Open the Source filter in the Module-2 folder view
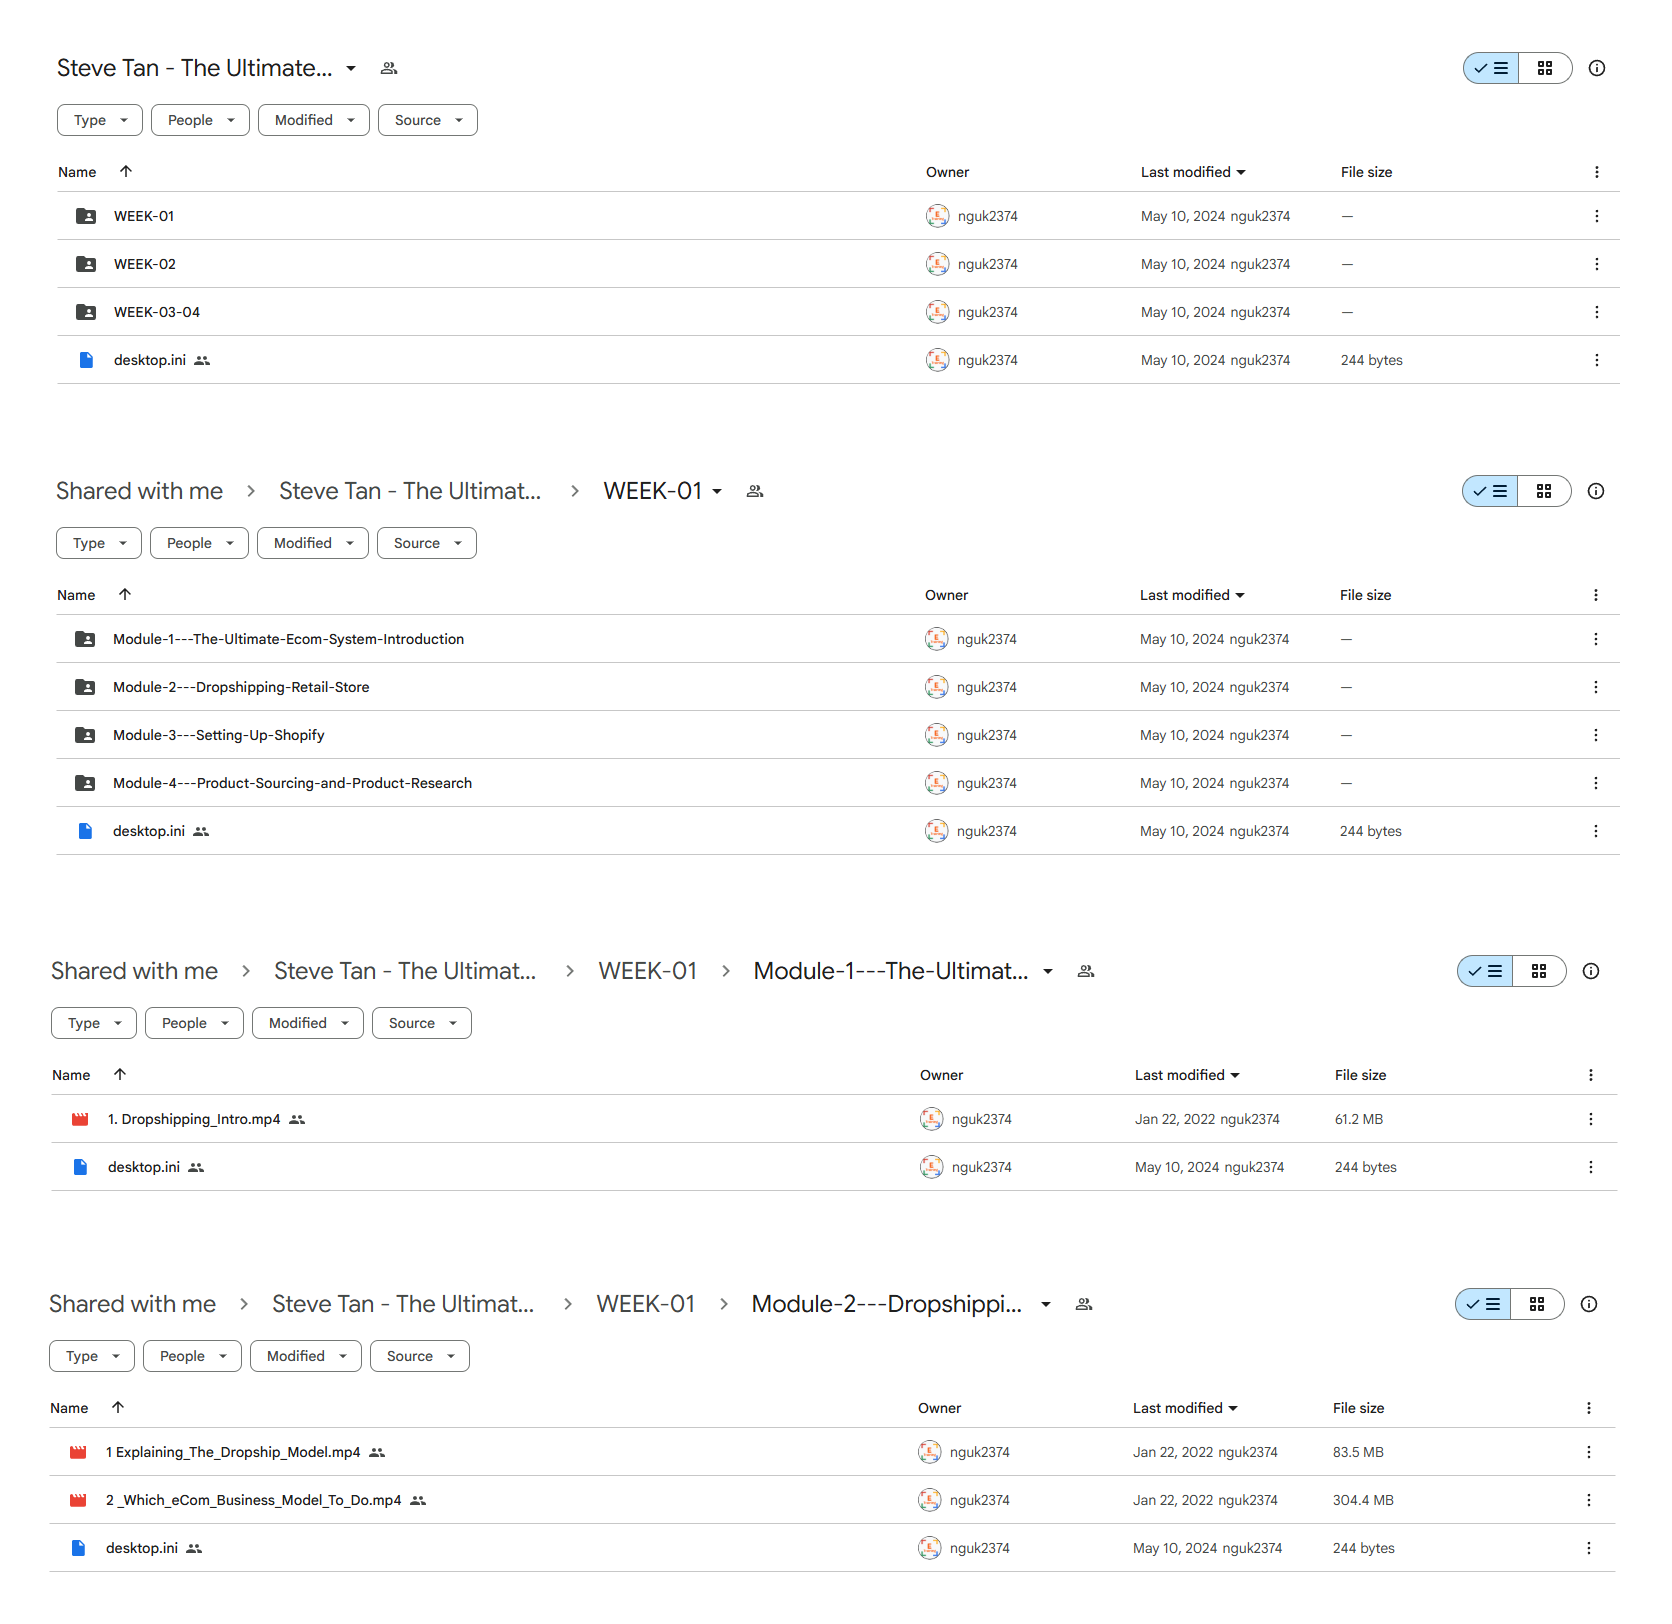Viewport: 1672px width, 1624px height. [x=420, y=1356]
